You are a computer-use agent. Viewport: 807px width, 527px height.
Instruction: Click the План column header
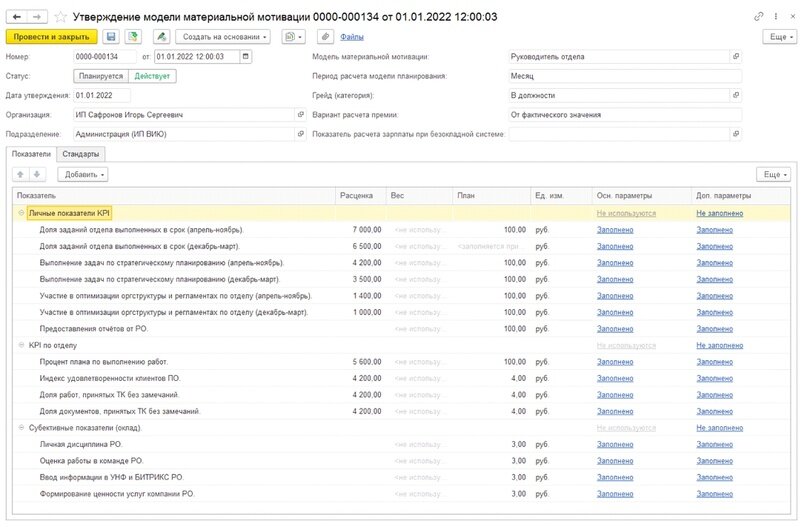pos(492,196)
